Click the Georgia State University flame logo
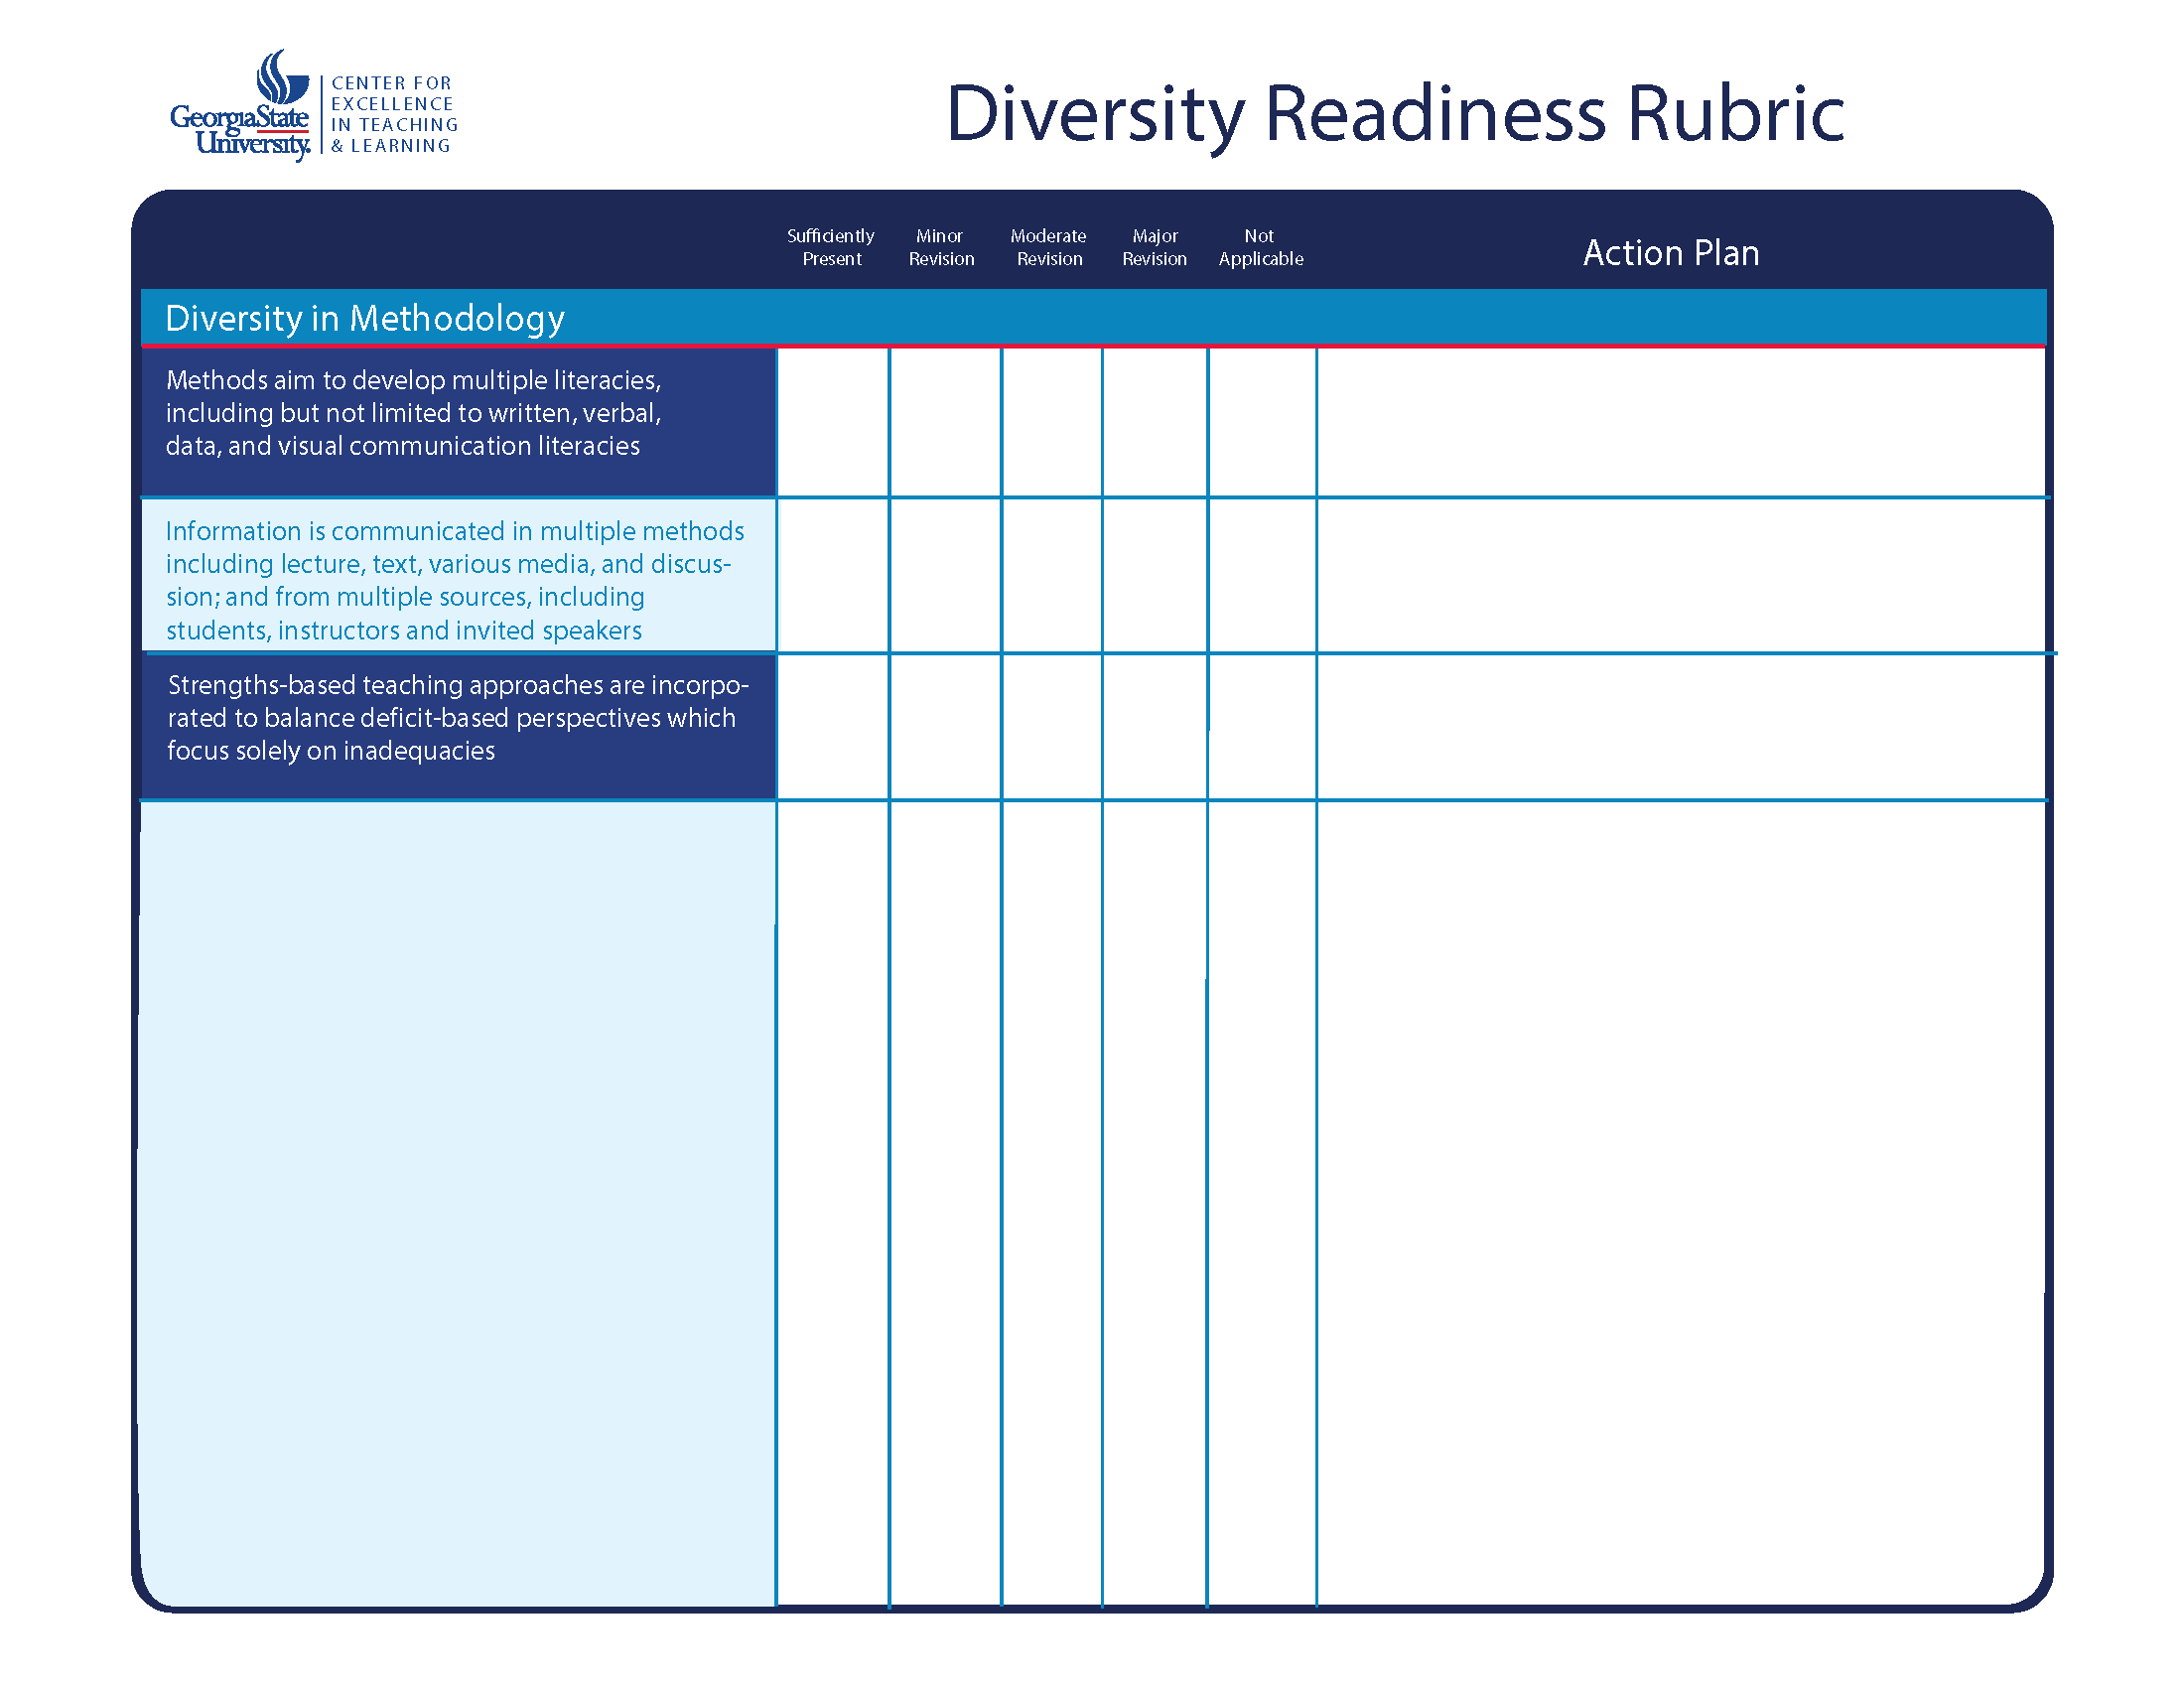Image resolution: width=2184 pixels, height=1688 pixels. tap(282, 78)
